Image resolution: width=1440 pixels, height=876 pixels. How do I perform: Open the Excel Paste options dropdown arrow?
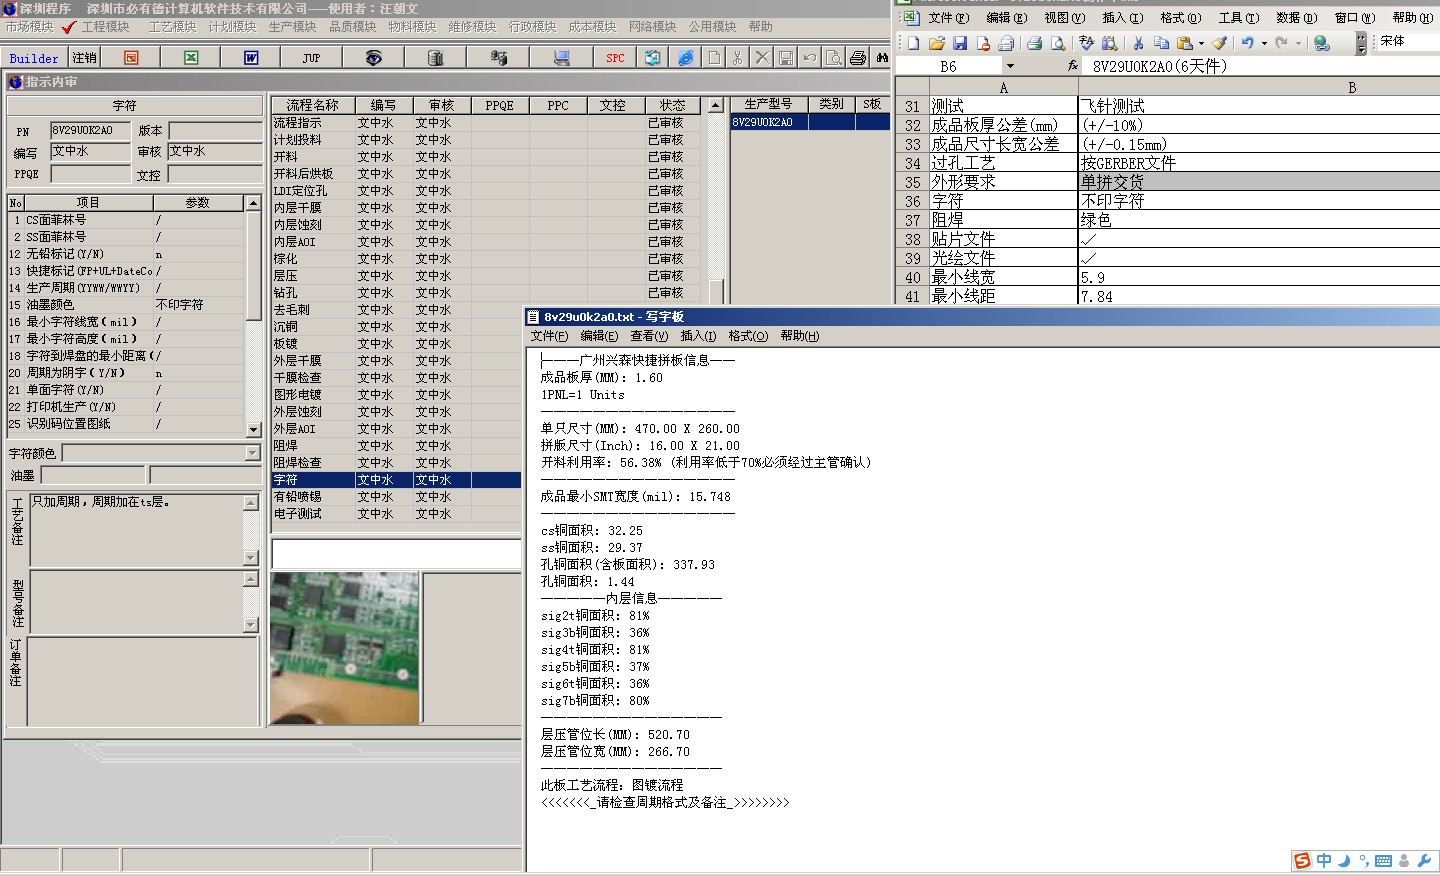1201,43
